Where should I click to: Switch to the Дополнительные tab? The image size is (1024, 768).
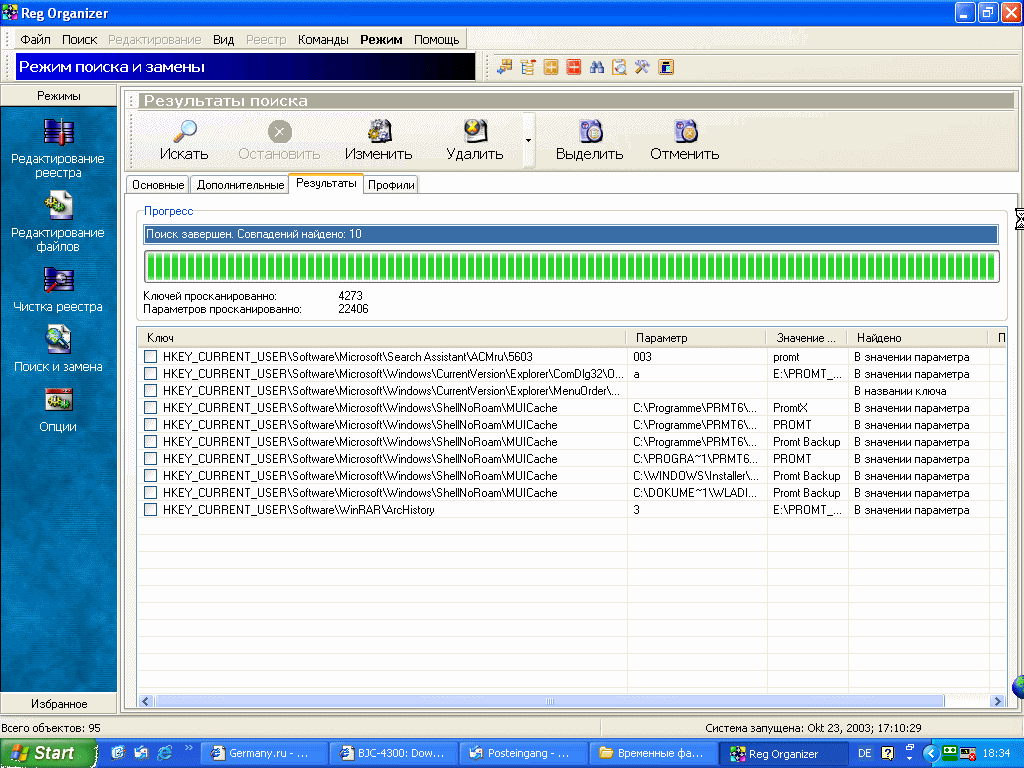pyautogui.click(x=240, y=185)
